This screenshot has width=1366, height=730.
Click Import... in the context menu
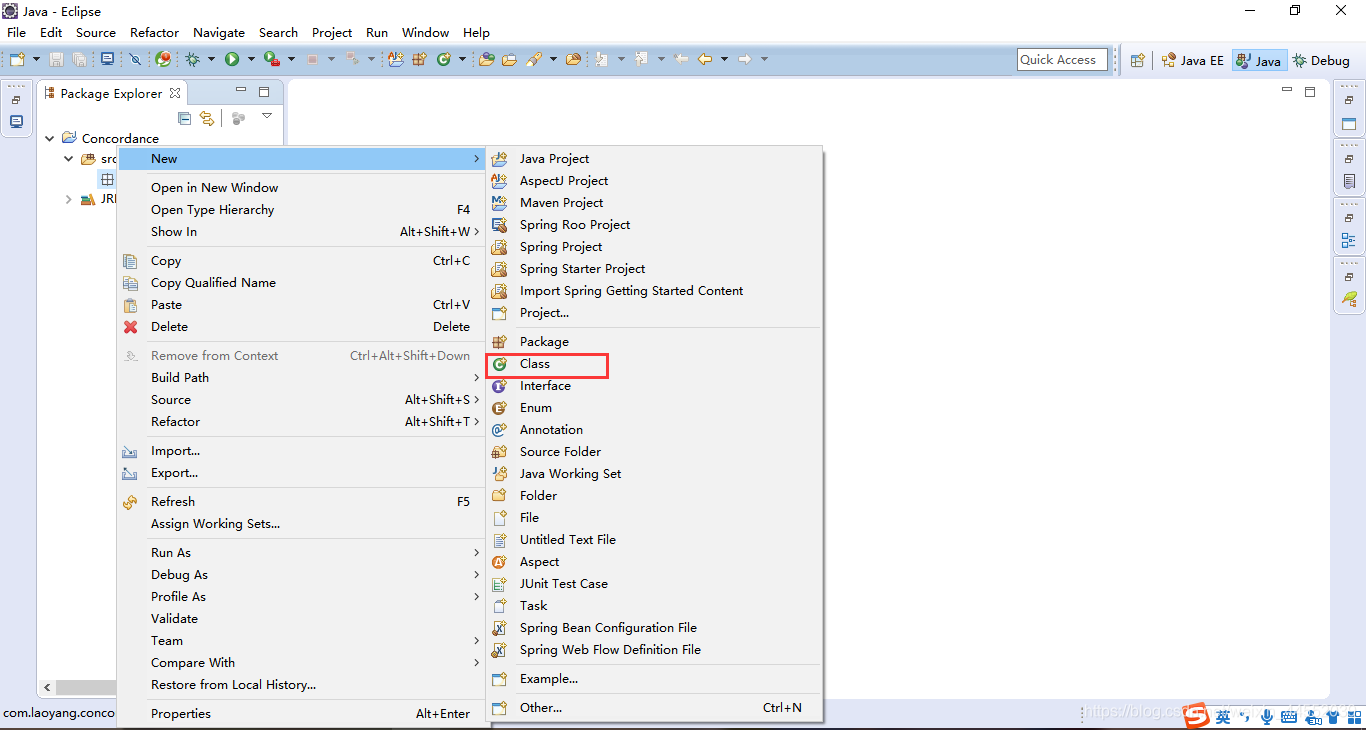point(301,451)
